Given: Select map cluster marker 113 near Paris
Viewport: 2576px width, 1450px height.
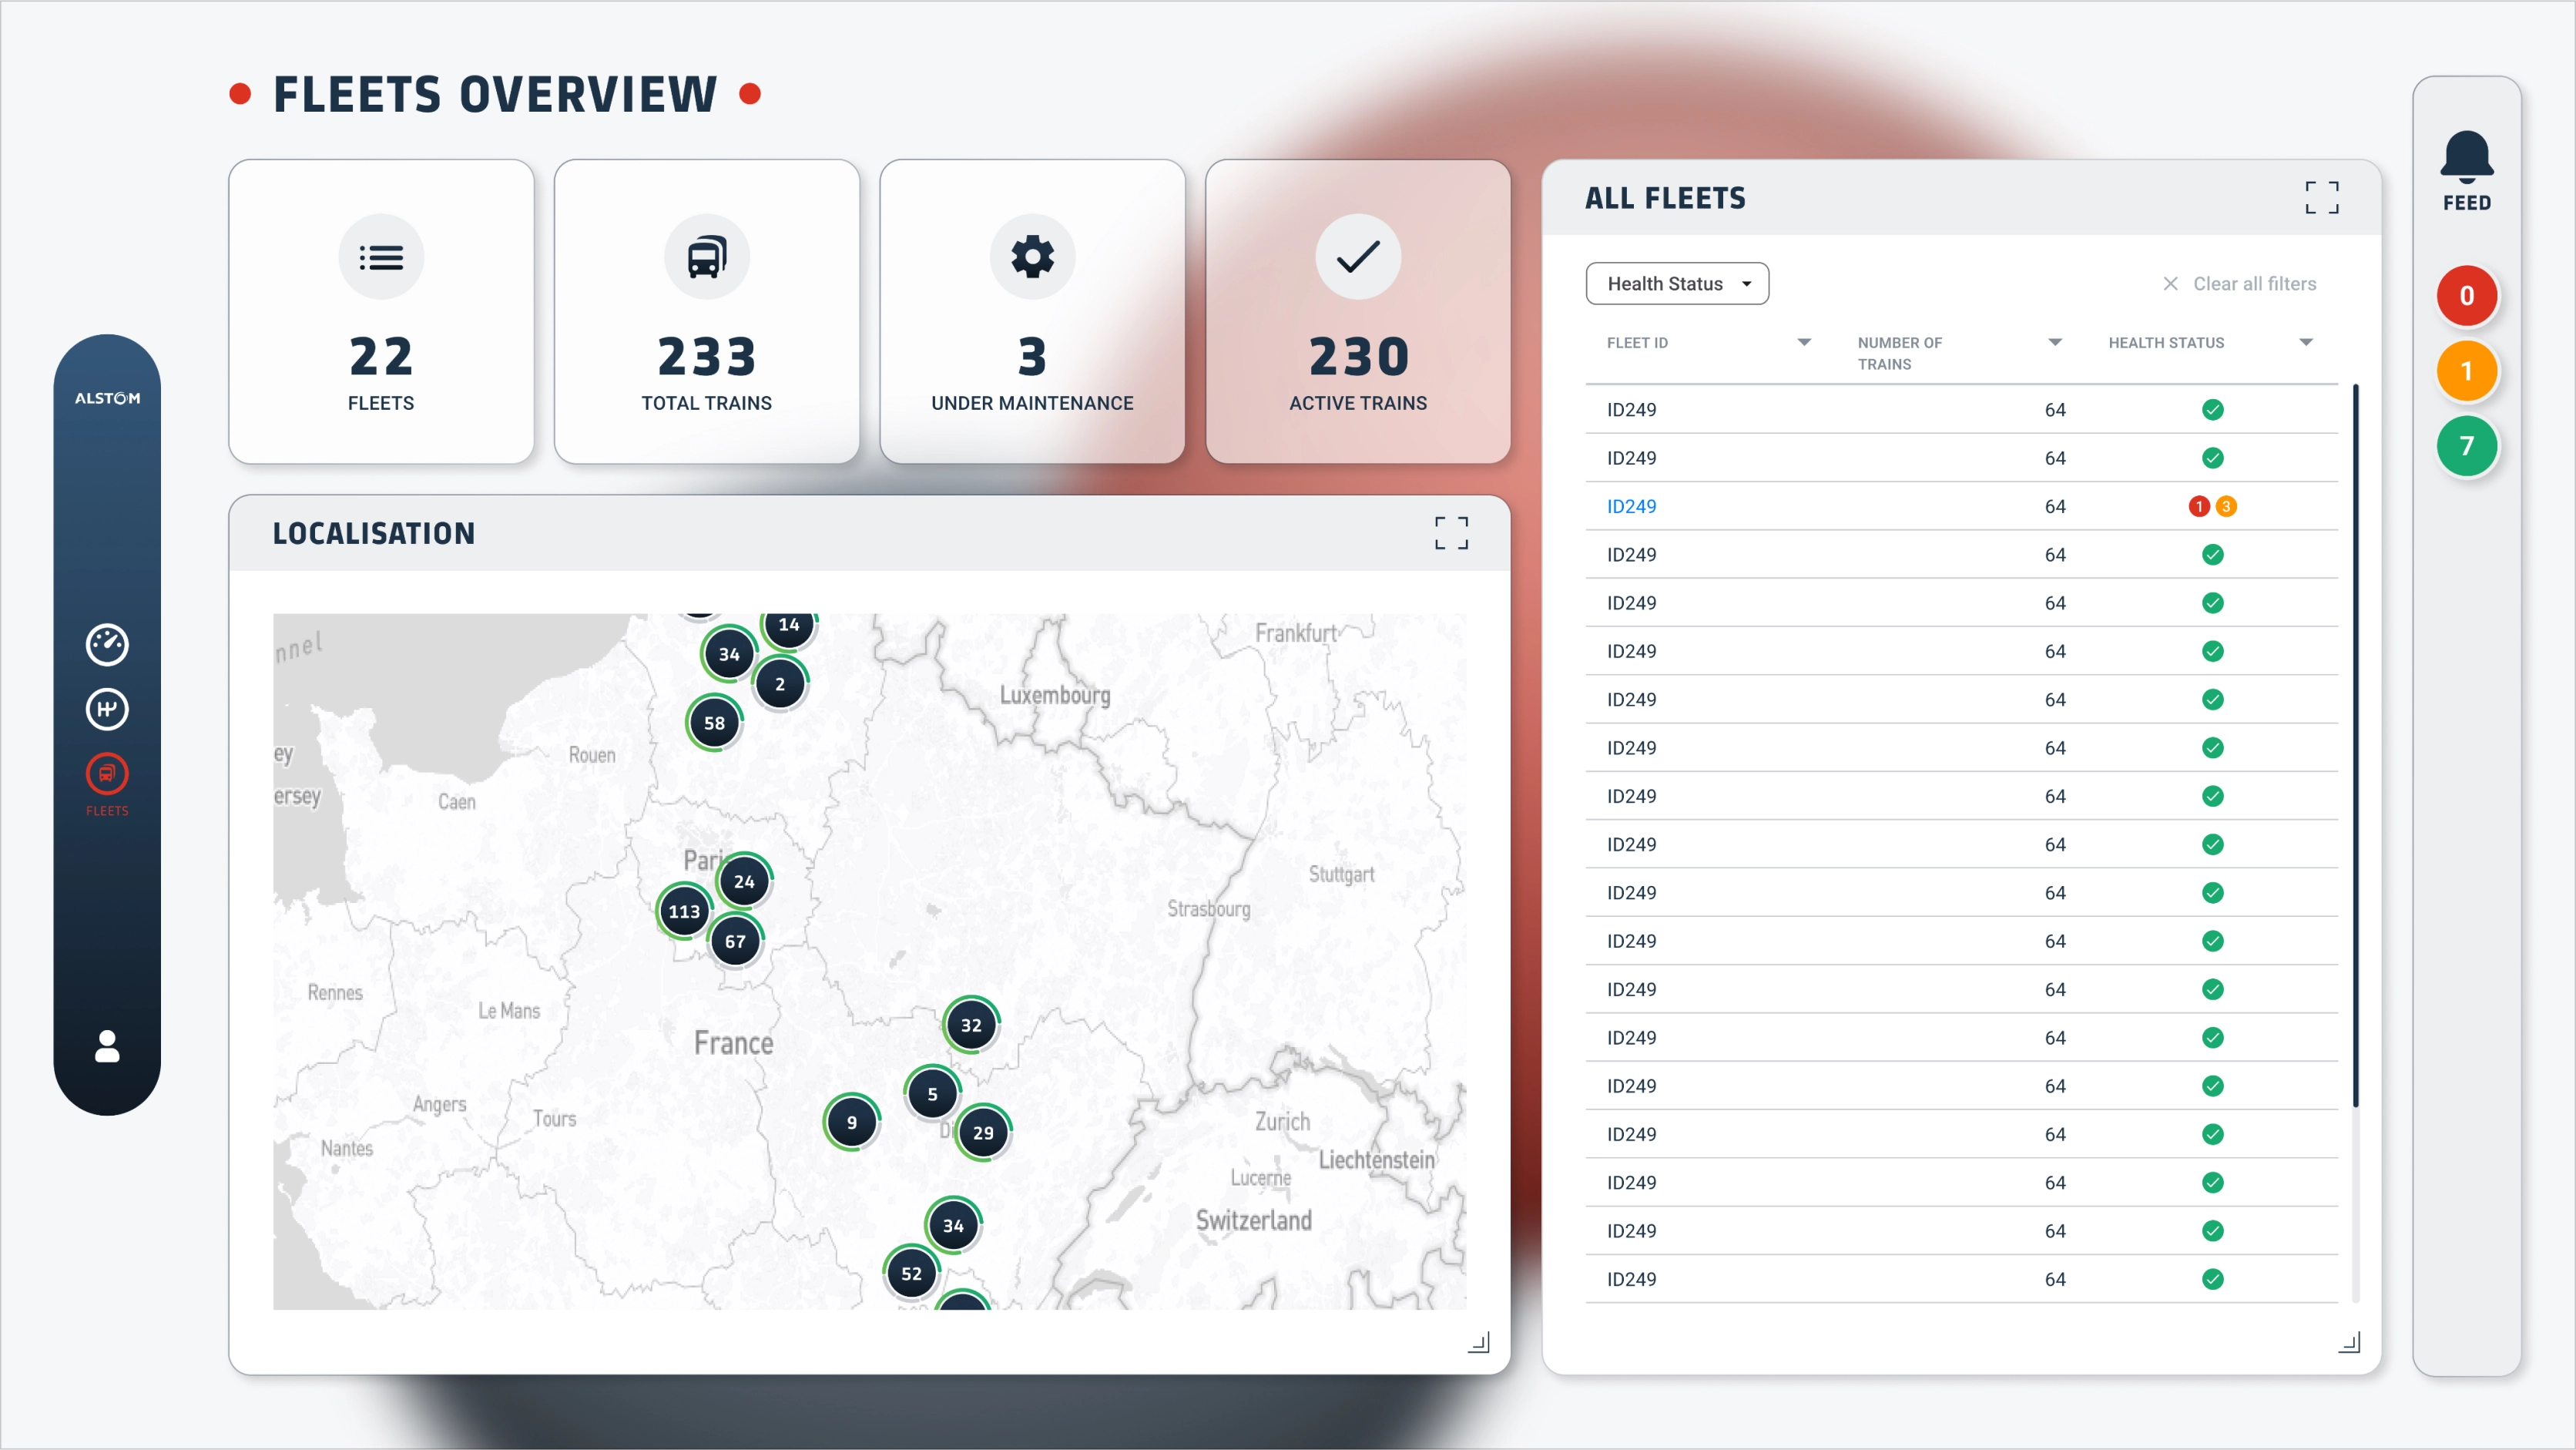Looking at the screenshot, I should tap(684, 911).
